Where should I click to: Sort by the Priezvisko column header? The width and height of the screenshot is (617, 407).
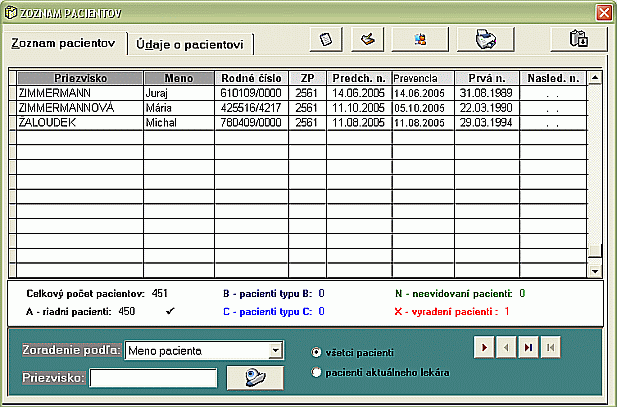(80, 78)
